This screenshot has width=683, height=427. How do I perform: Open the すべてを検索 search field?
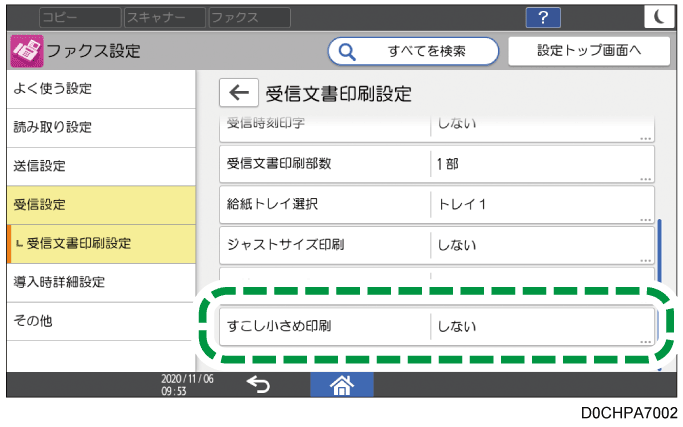point(413,51)
